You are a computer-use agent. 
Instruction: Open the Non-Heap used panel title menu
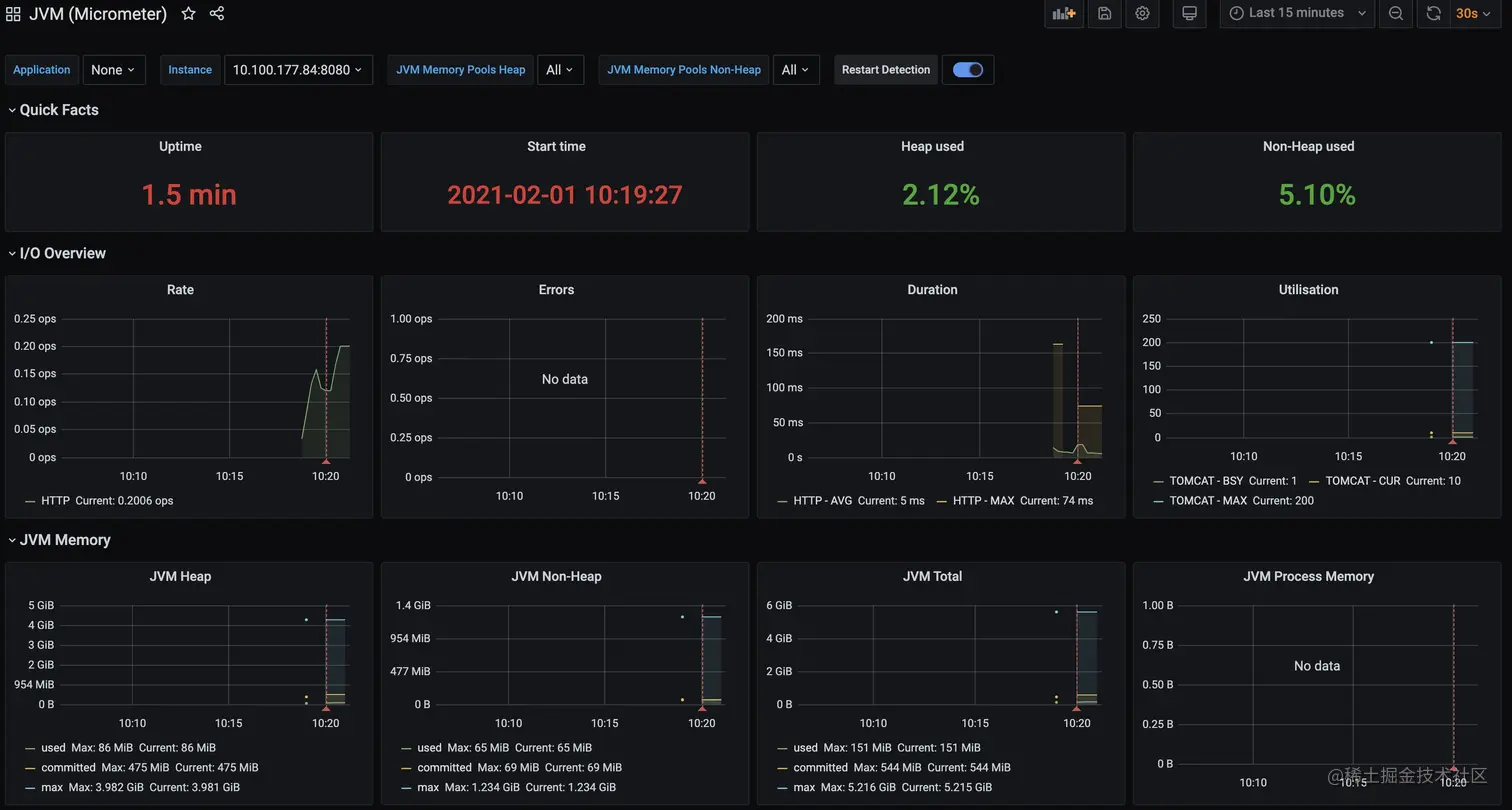point(1308,146)
